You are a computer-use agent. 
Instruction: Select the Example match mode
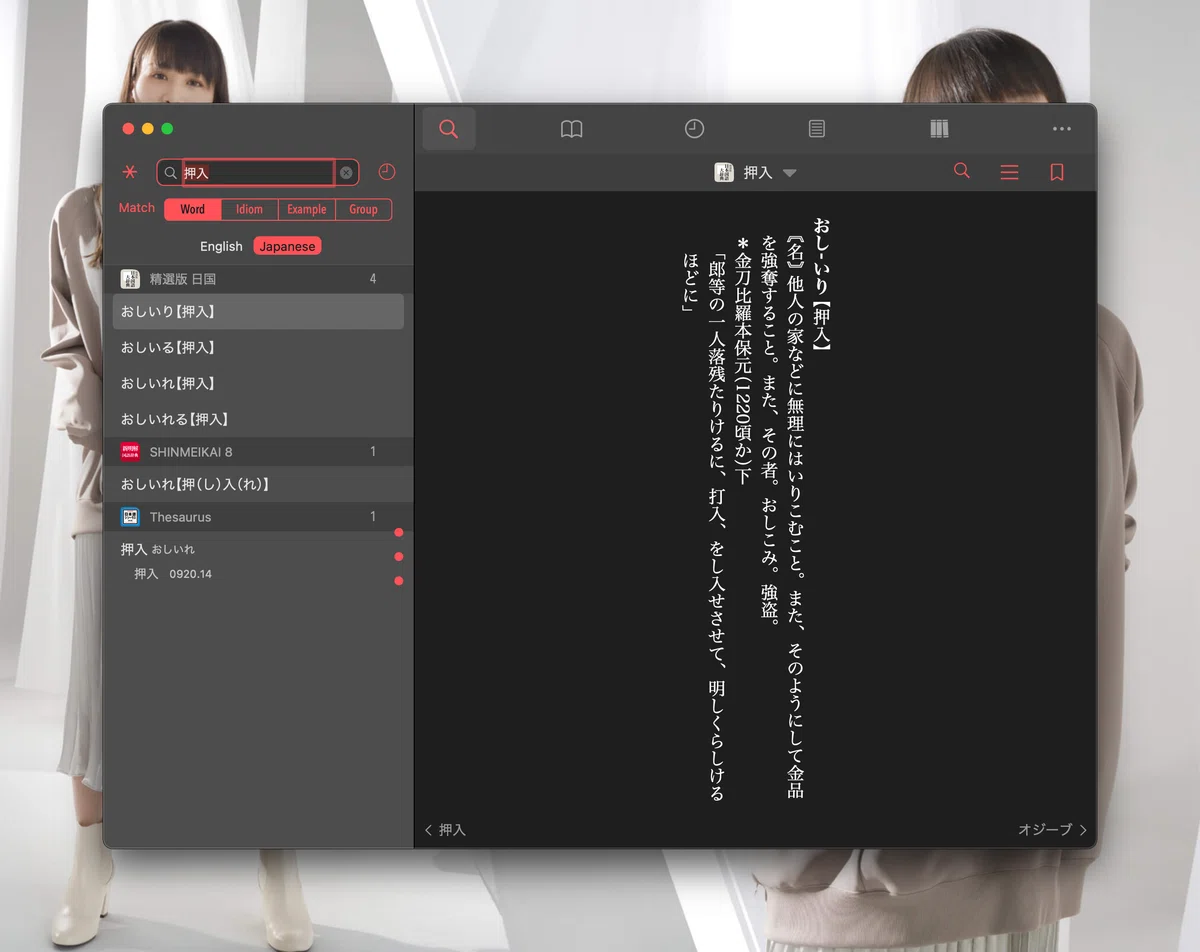[306, 209]
